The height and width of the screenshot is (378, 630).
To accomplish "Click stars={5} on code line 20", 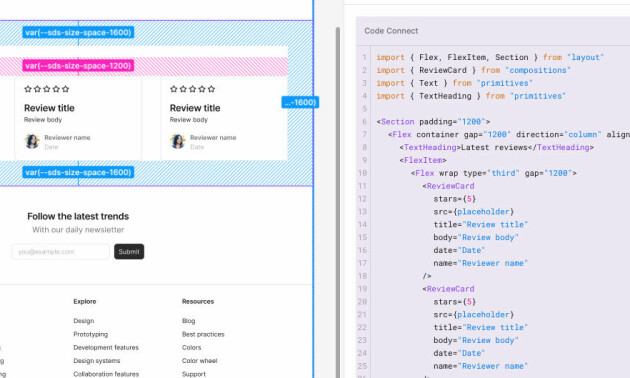I will point(454,302).
